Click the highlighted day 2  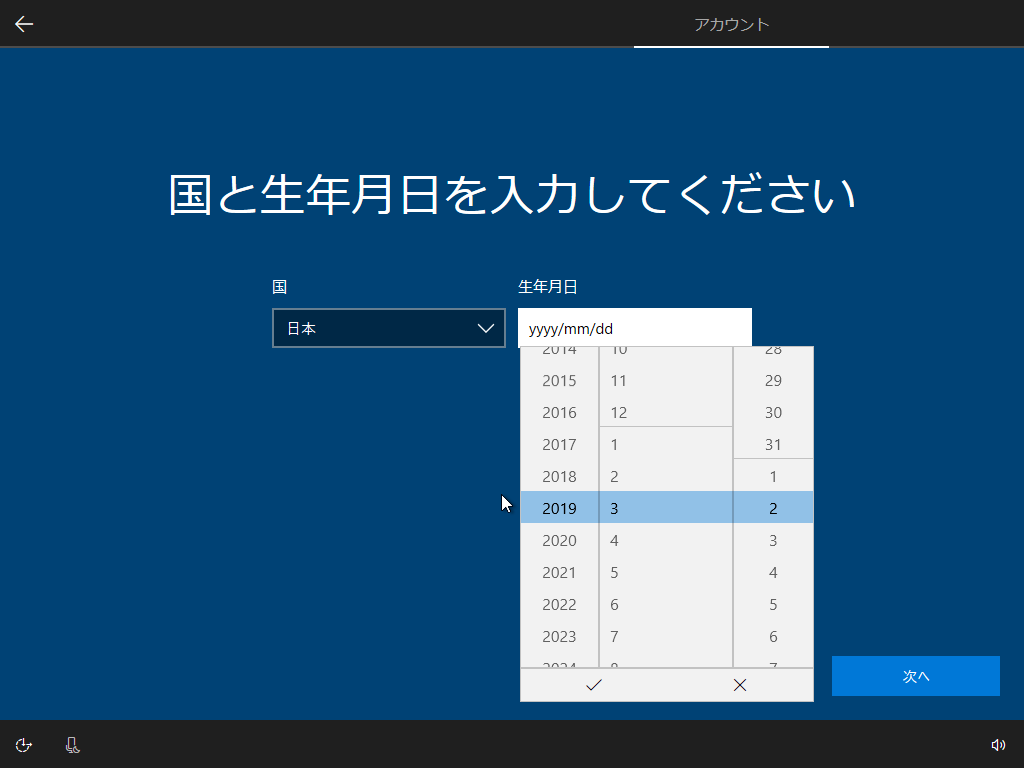click(773, 508)
